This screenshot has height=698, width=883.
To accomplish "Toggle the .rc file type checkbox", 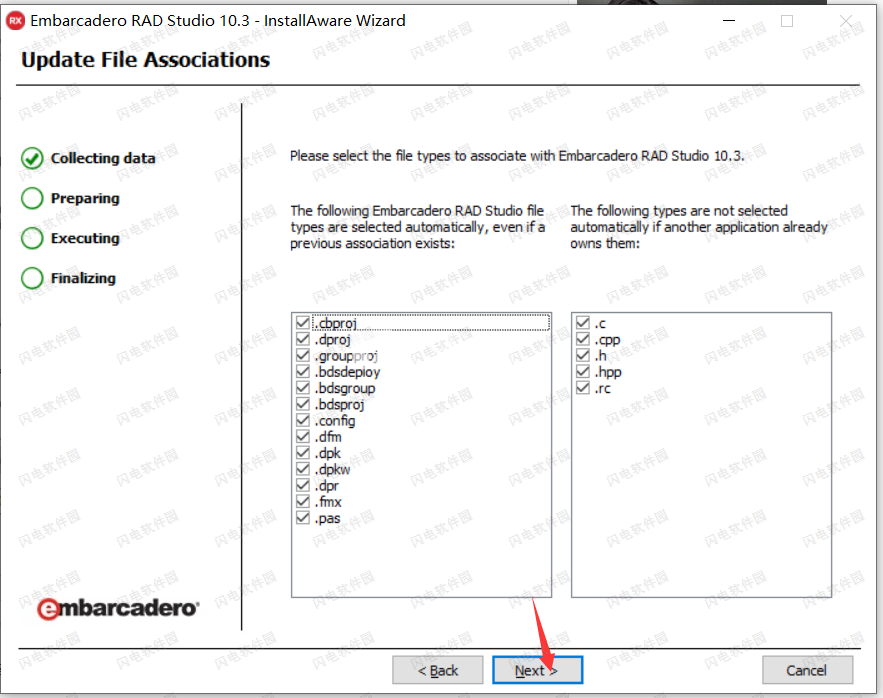I will (x=583, y=388).
